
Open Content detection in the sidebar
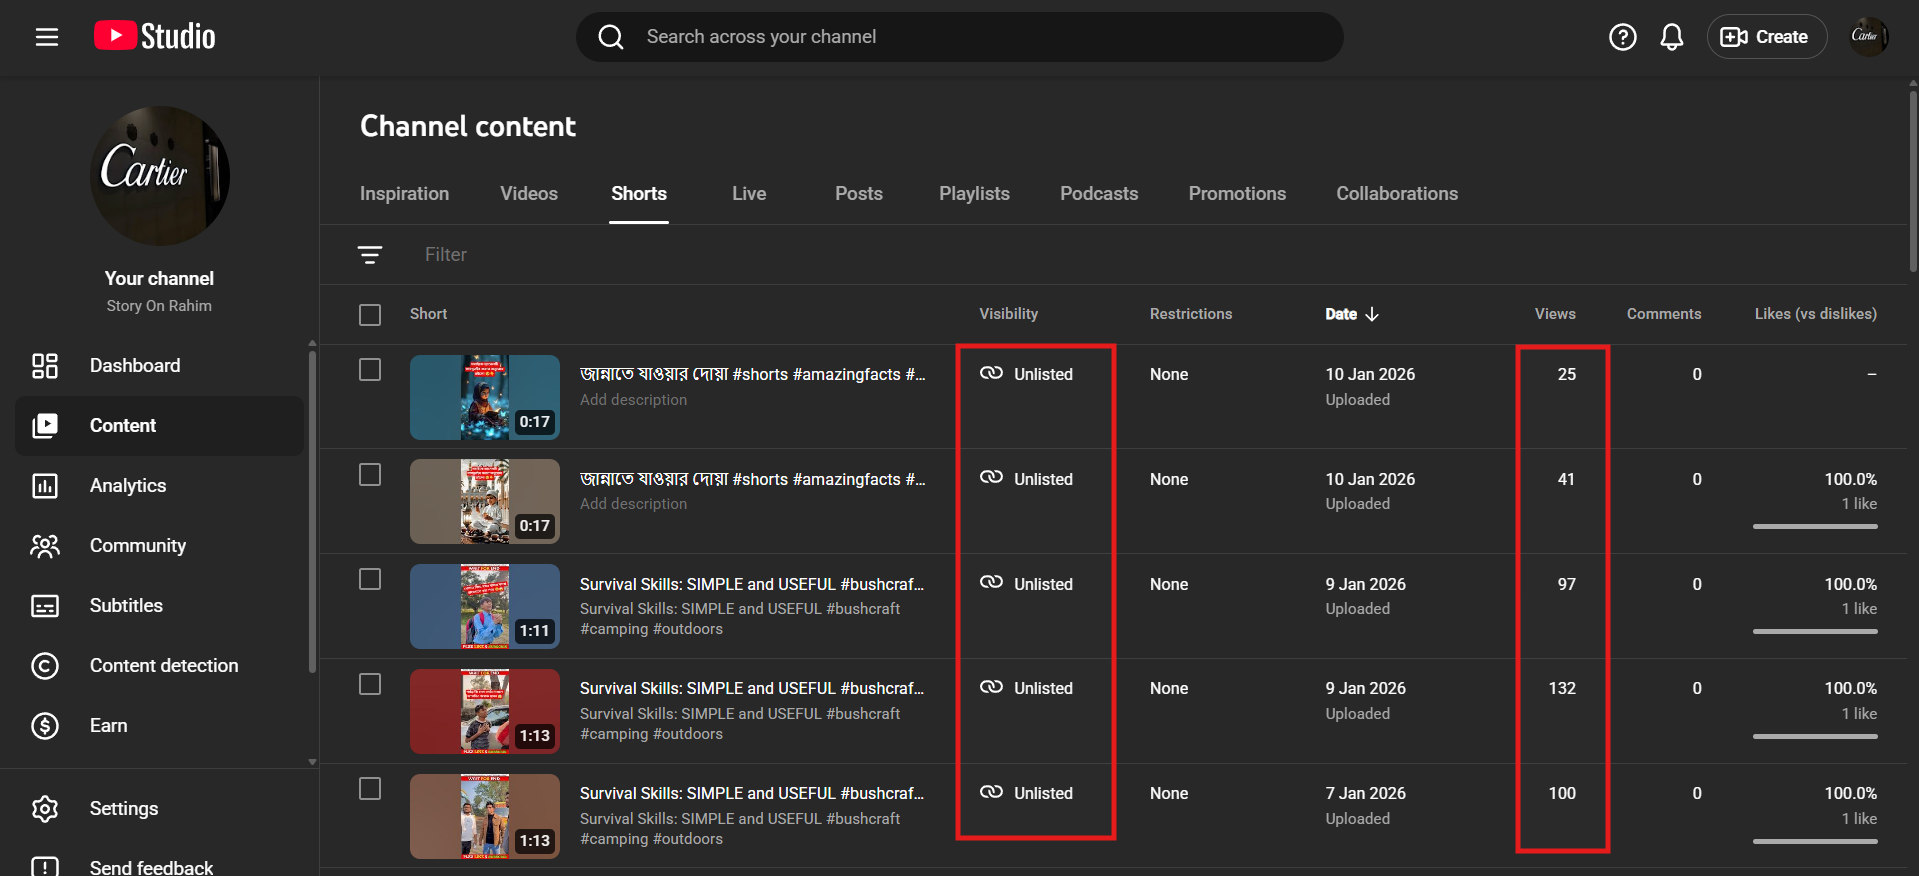164,666
